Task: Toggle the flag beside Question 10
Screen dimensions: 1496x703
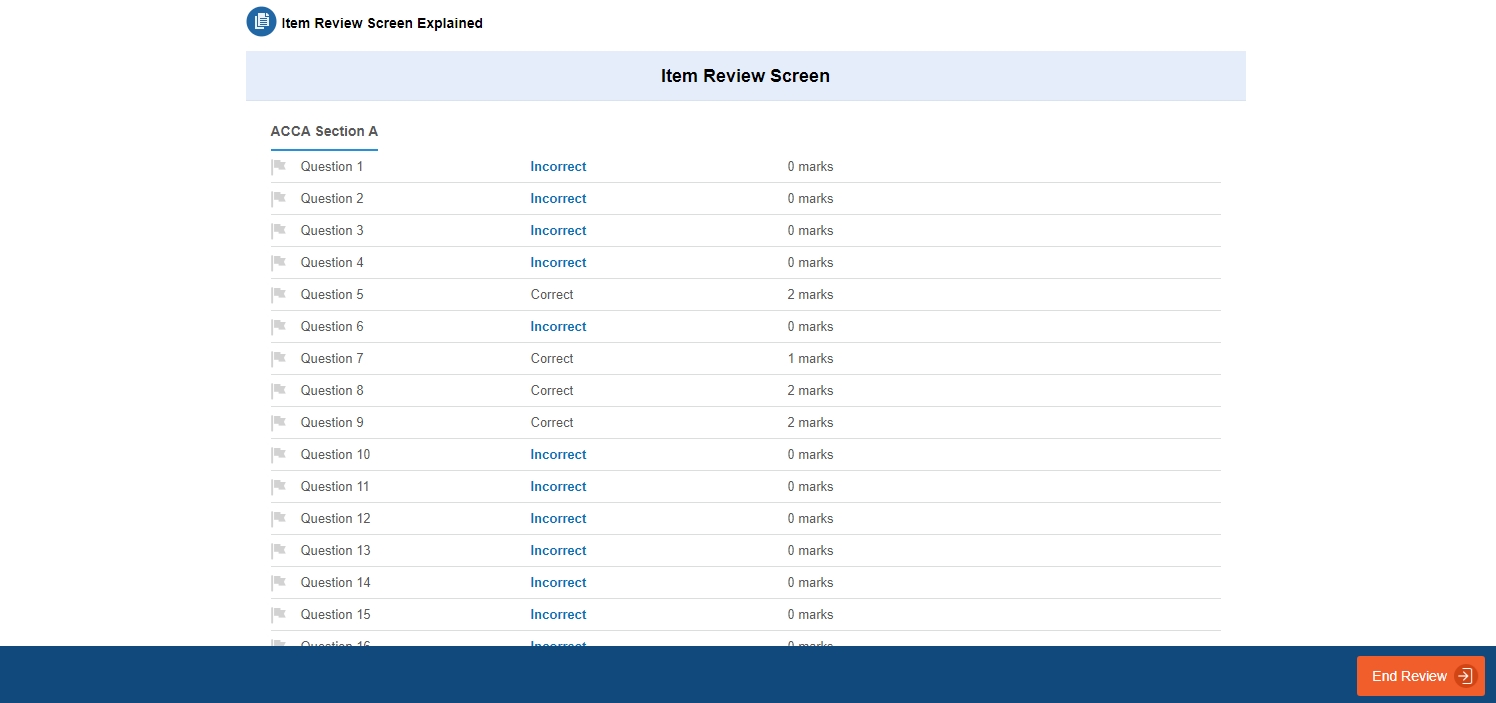Action: (x=279, y=455)
